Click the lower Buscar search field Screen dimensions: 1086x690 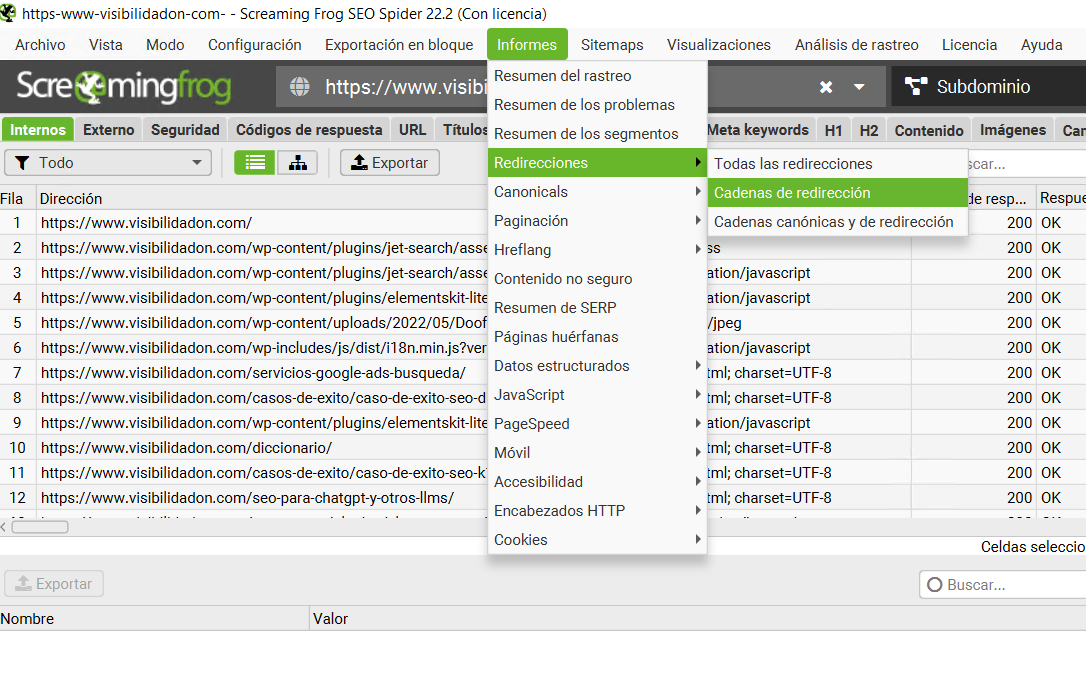1003,585
